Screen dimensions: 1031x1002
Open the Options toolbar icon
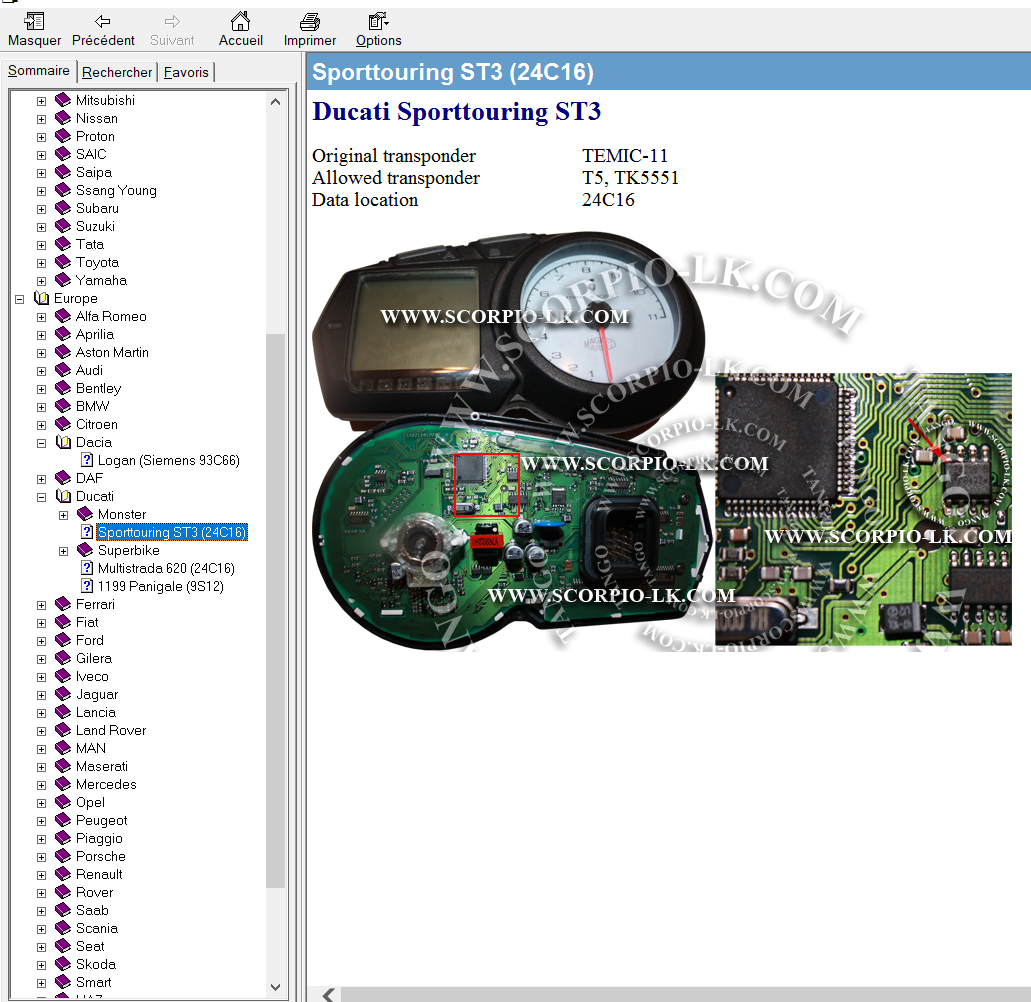[378, 22]
